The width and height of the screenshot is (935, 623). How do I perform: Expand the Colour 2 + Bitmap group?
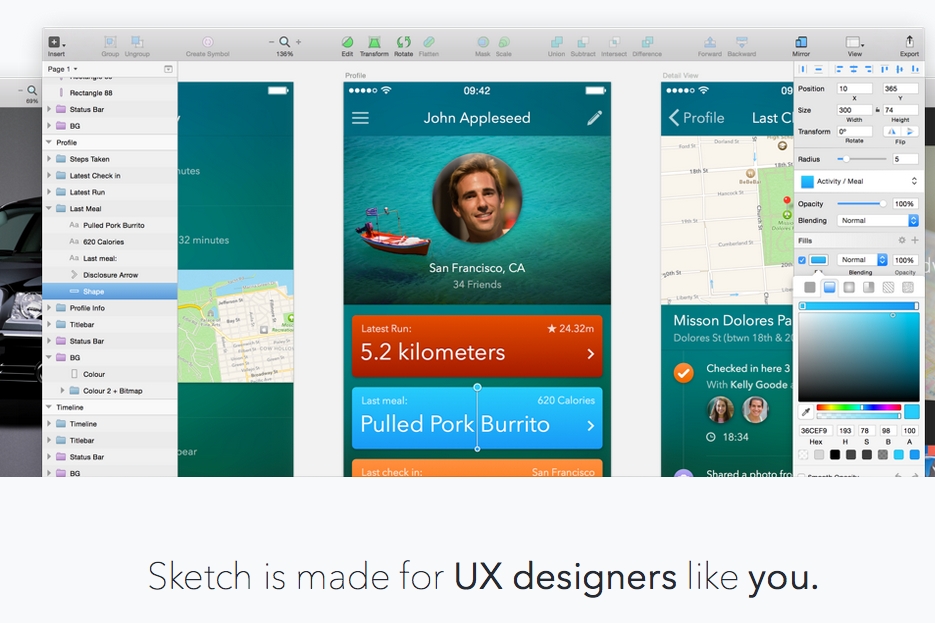(x=63, y=390)
